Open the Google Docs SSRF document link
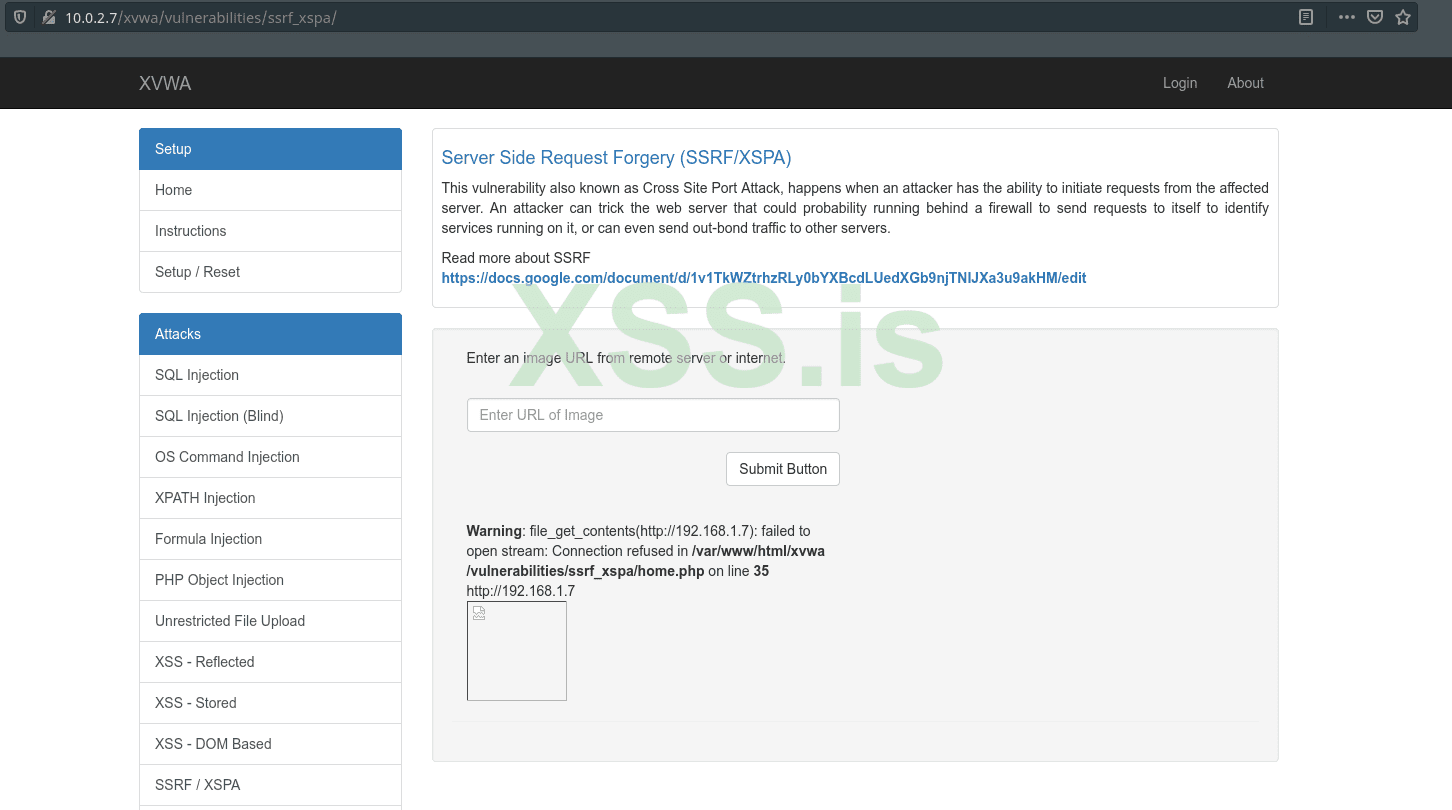Image resolution: width=1452 pixels, height=810 pixels. pyautogui.click(x=764, y=278)
